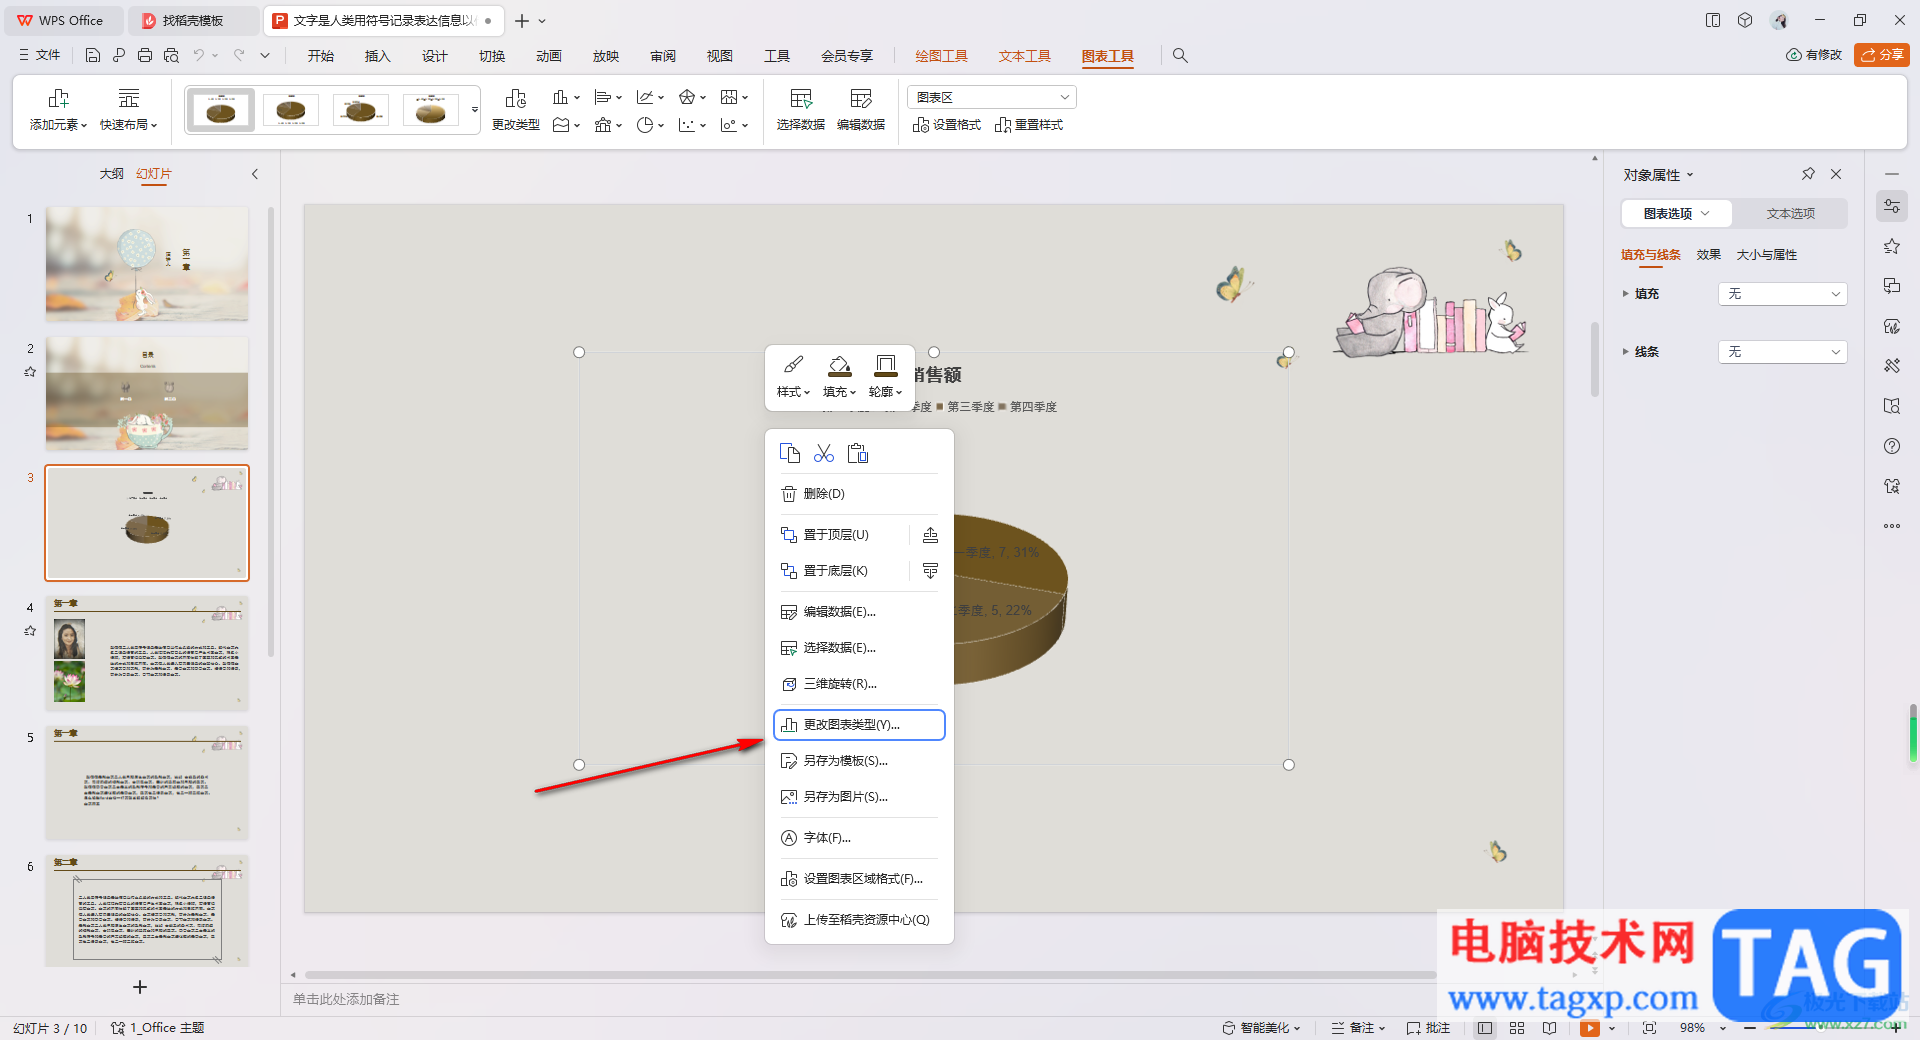Select 三维旋转(R) in context menu

[859, 684]
